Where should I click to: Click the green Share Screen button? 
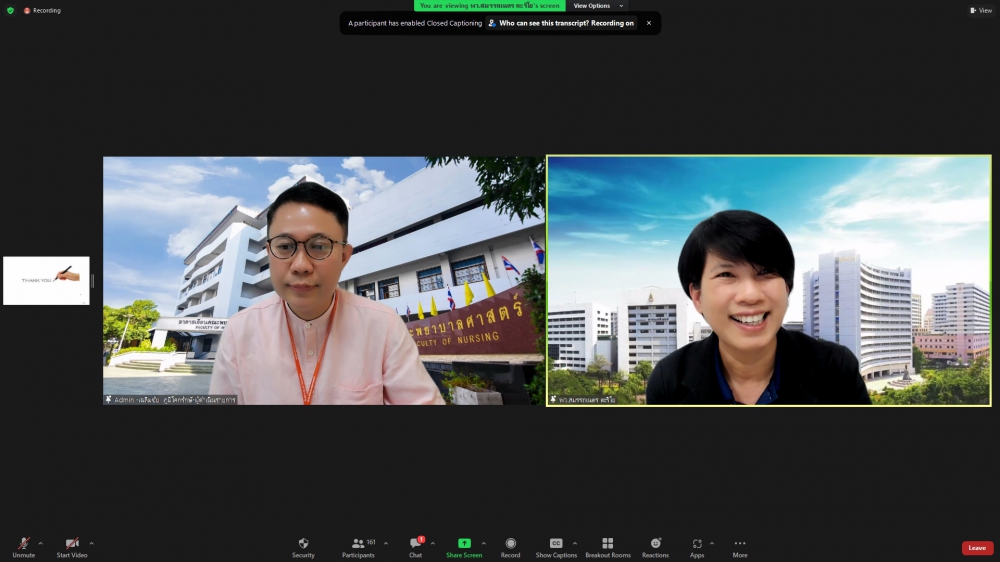tap(464, 545)
